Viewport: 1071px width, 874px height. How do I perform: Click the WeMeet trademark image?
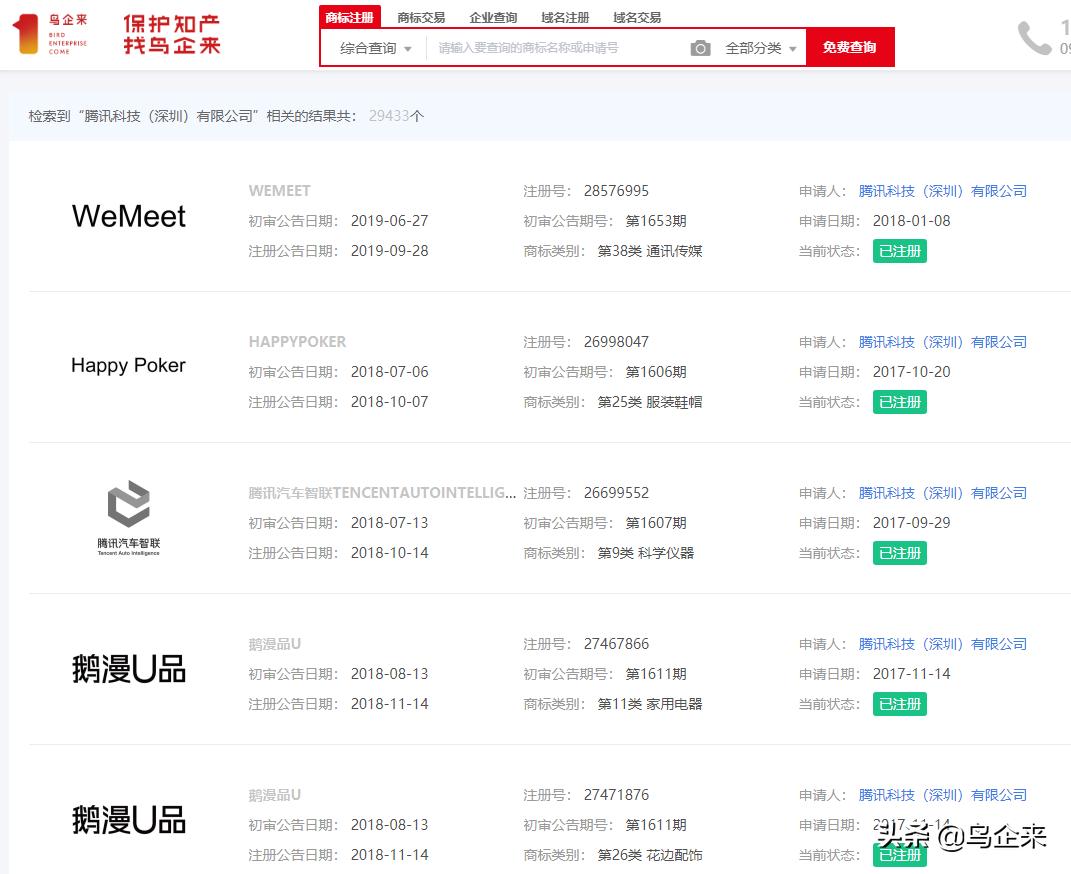128,215
